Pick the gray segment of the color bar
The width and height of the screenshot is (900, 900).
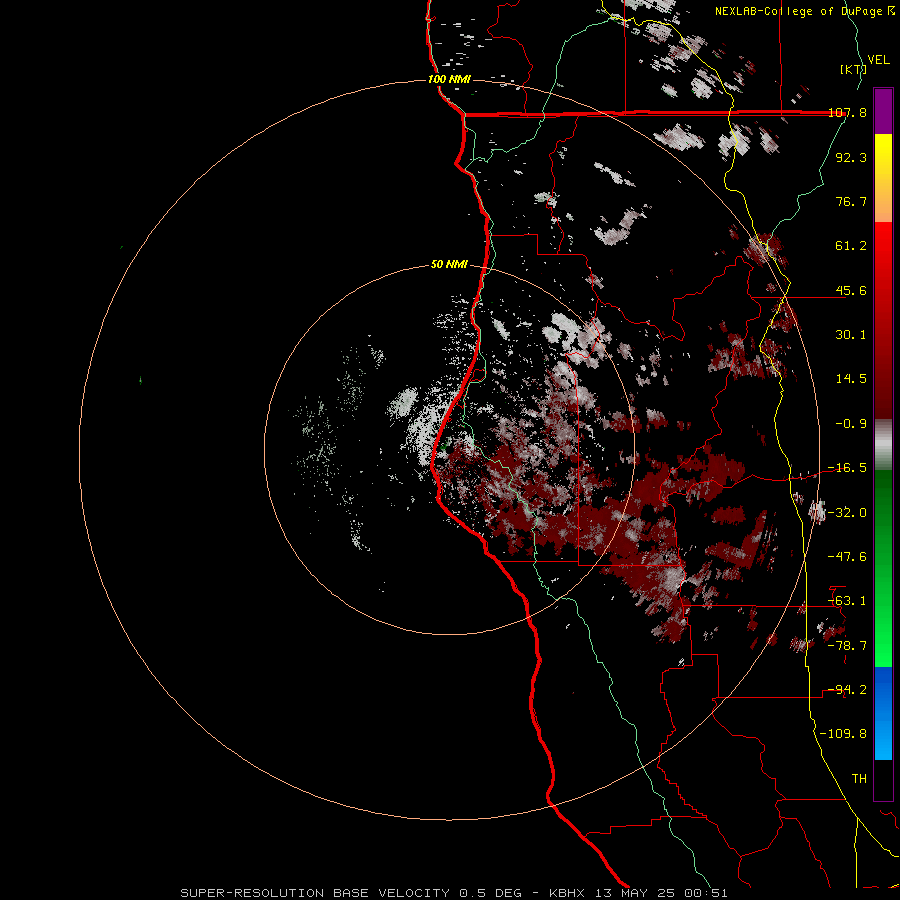(883, 445)
